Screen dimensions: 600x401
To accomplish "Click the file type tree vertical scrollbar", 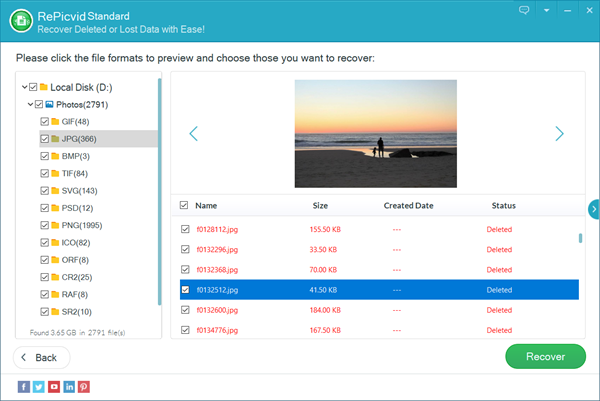I will 160,192.
